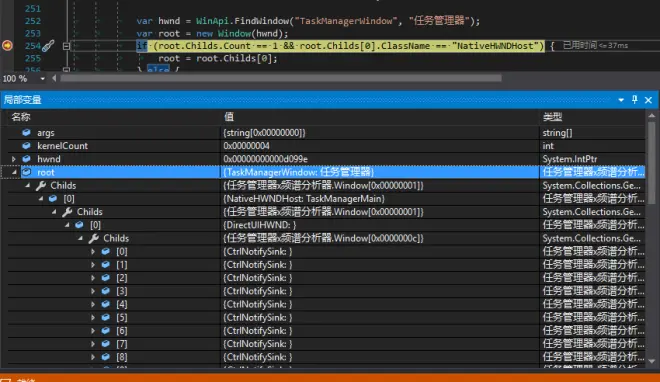Collapse the [0] DirectUIHWND item
660x382 pixels.
tap(67, 225)
